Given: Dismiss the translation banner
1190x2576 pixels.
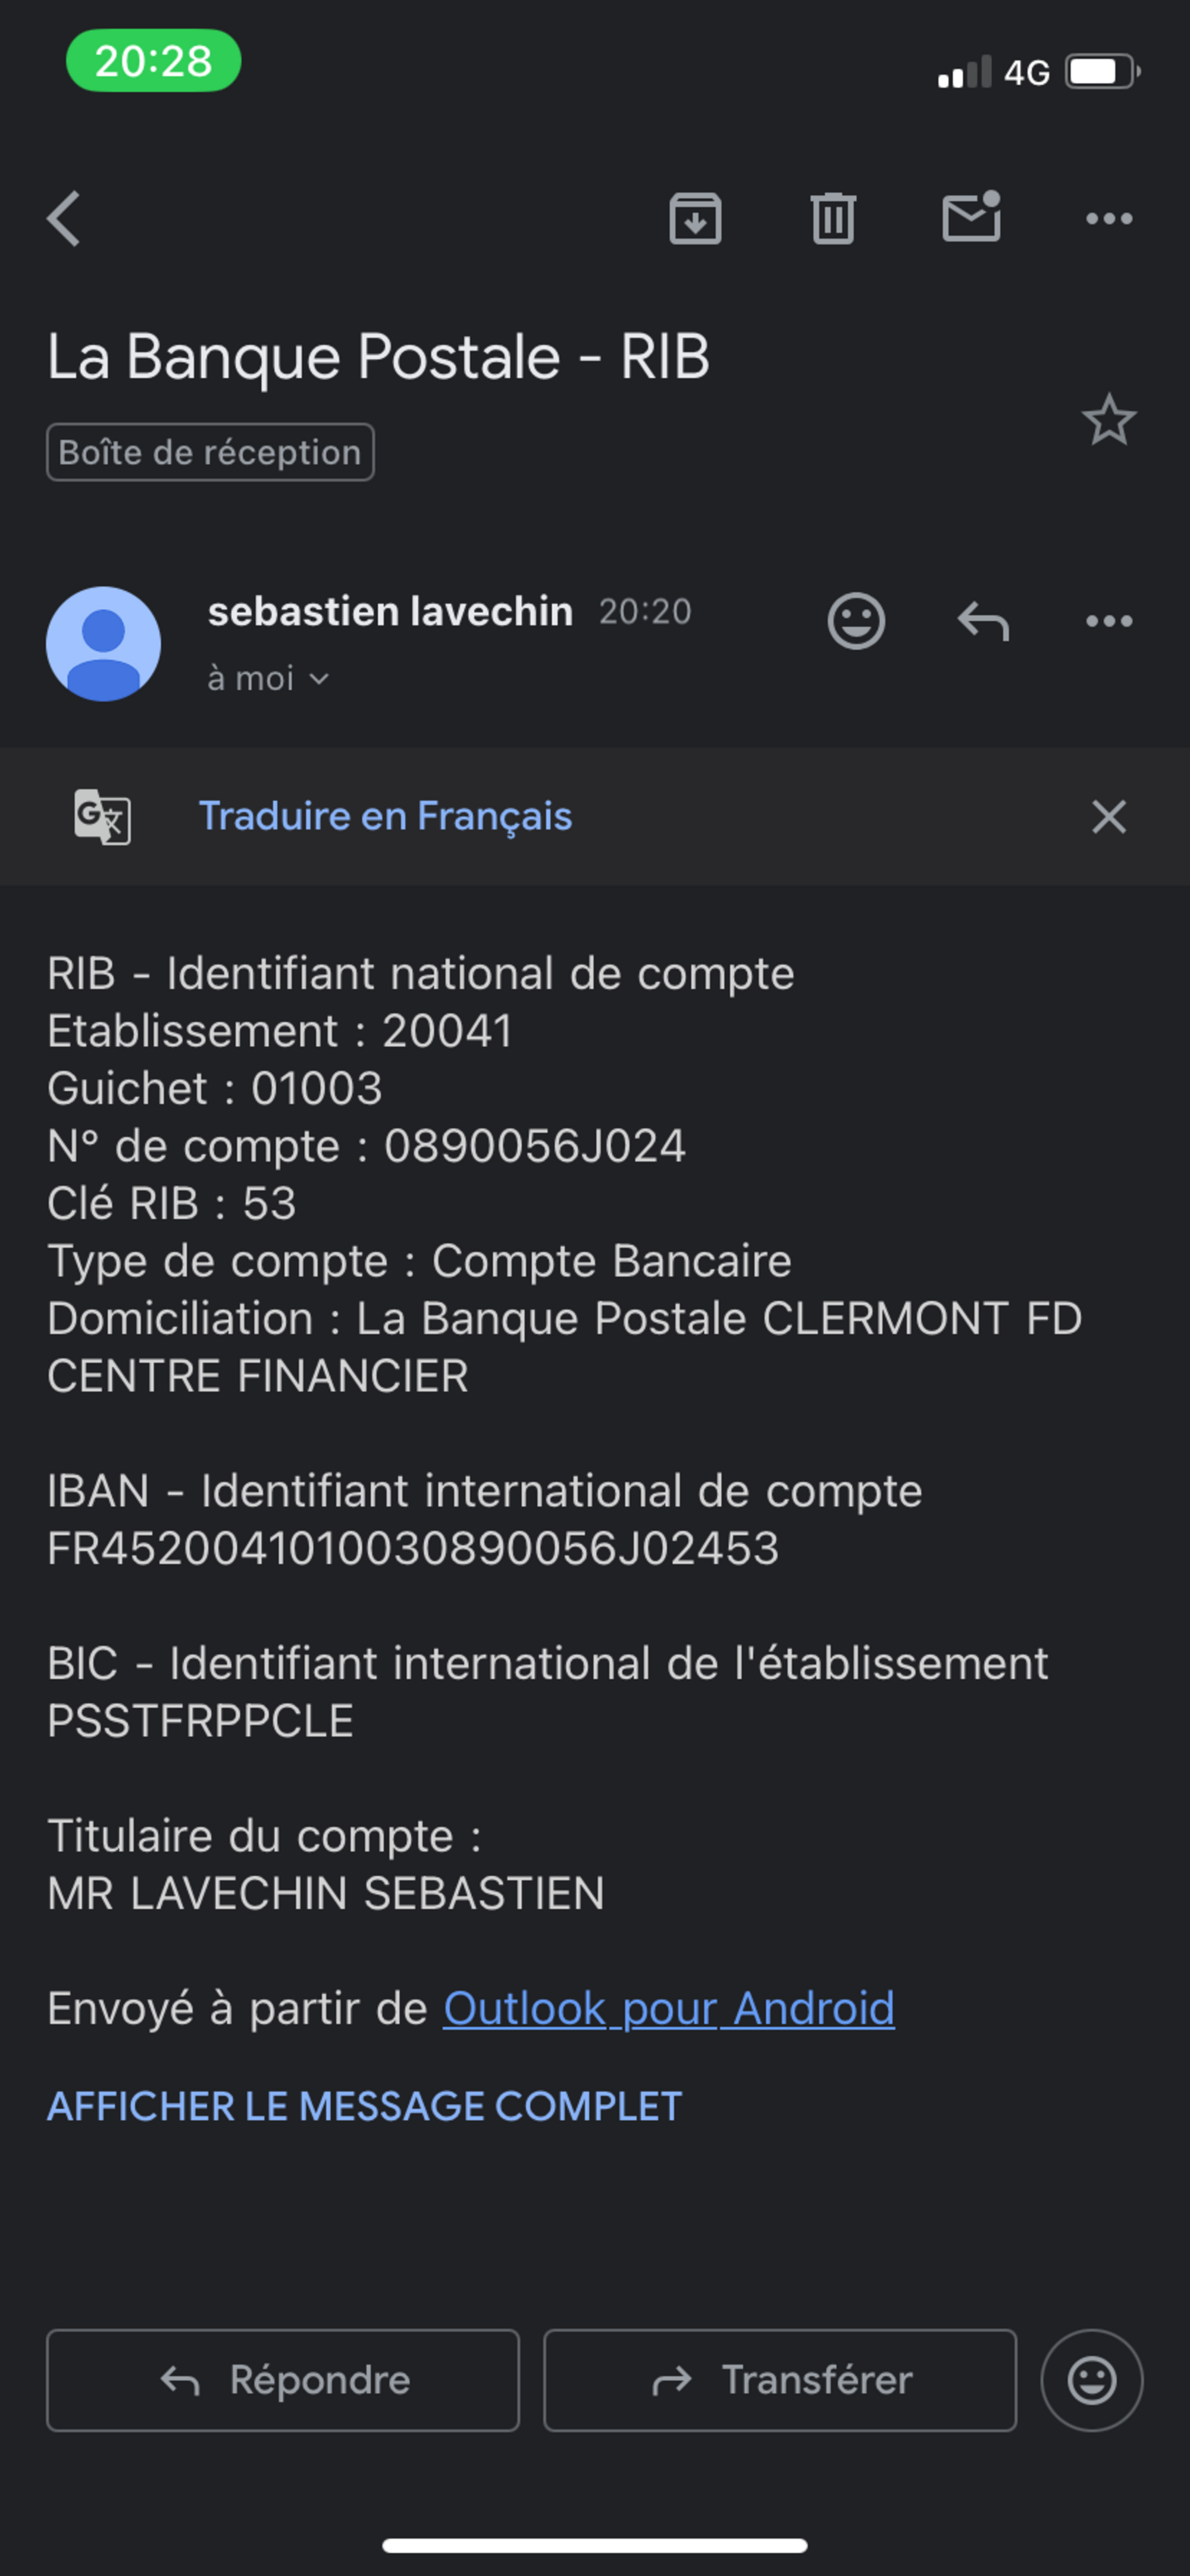Looking at the screenshot, I should coord(1108,817).
